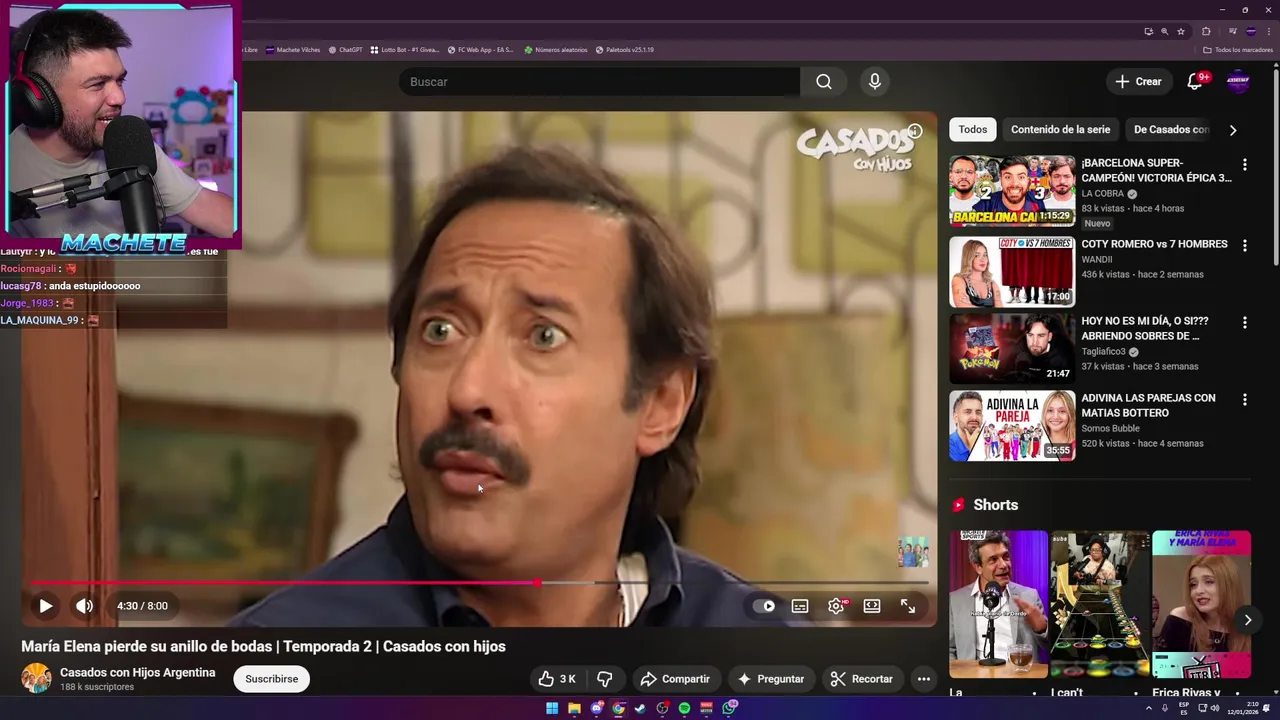Viewport: 1280px width, 720px height.
Task: Open the Machete Vilches bookmark
Action: coord(292,50)
